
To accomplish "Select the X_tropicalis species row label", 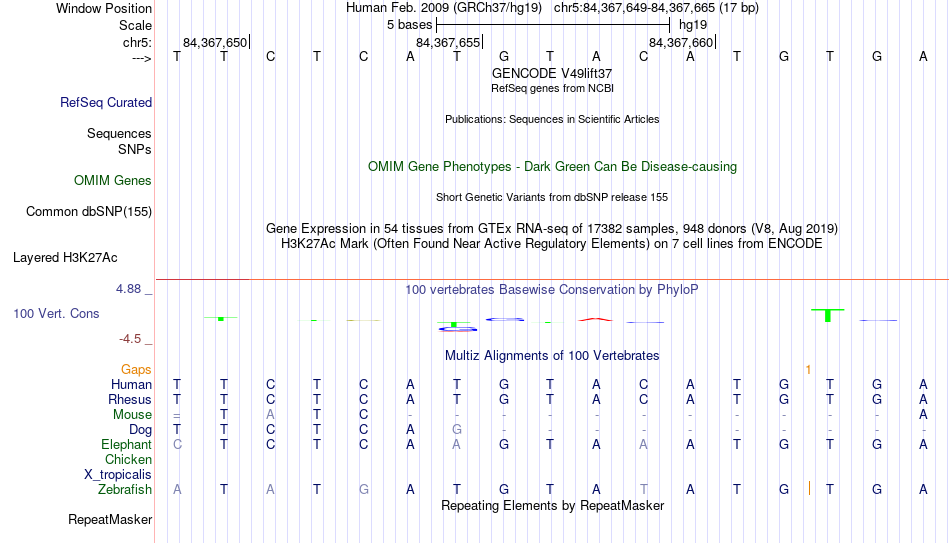I will pos(118,475).
